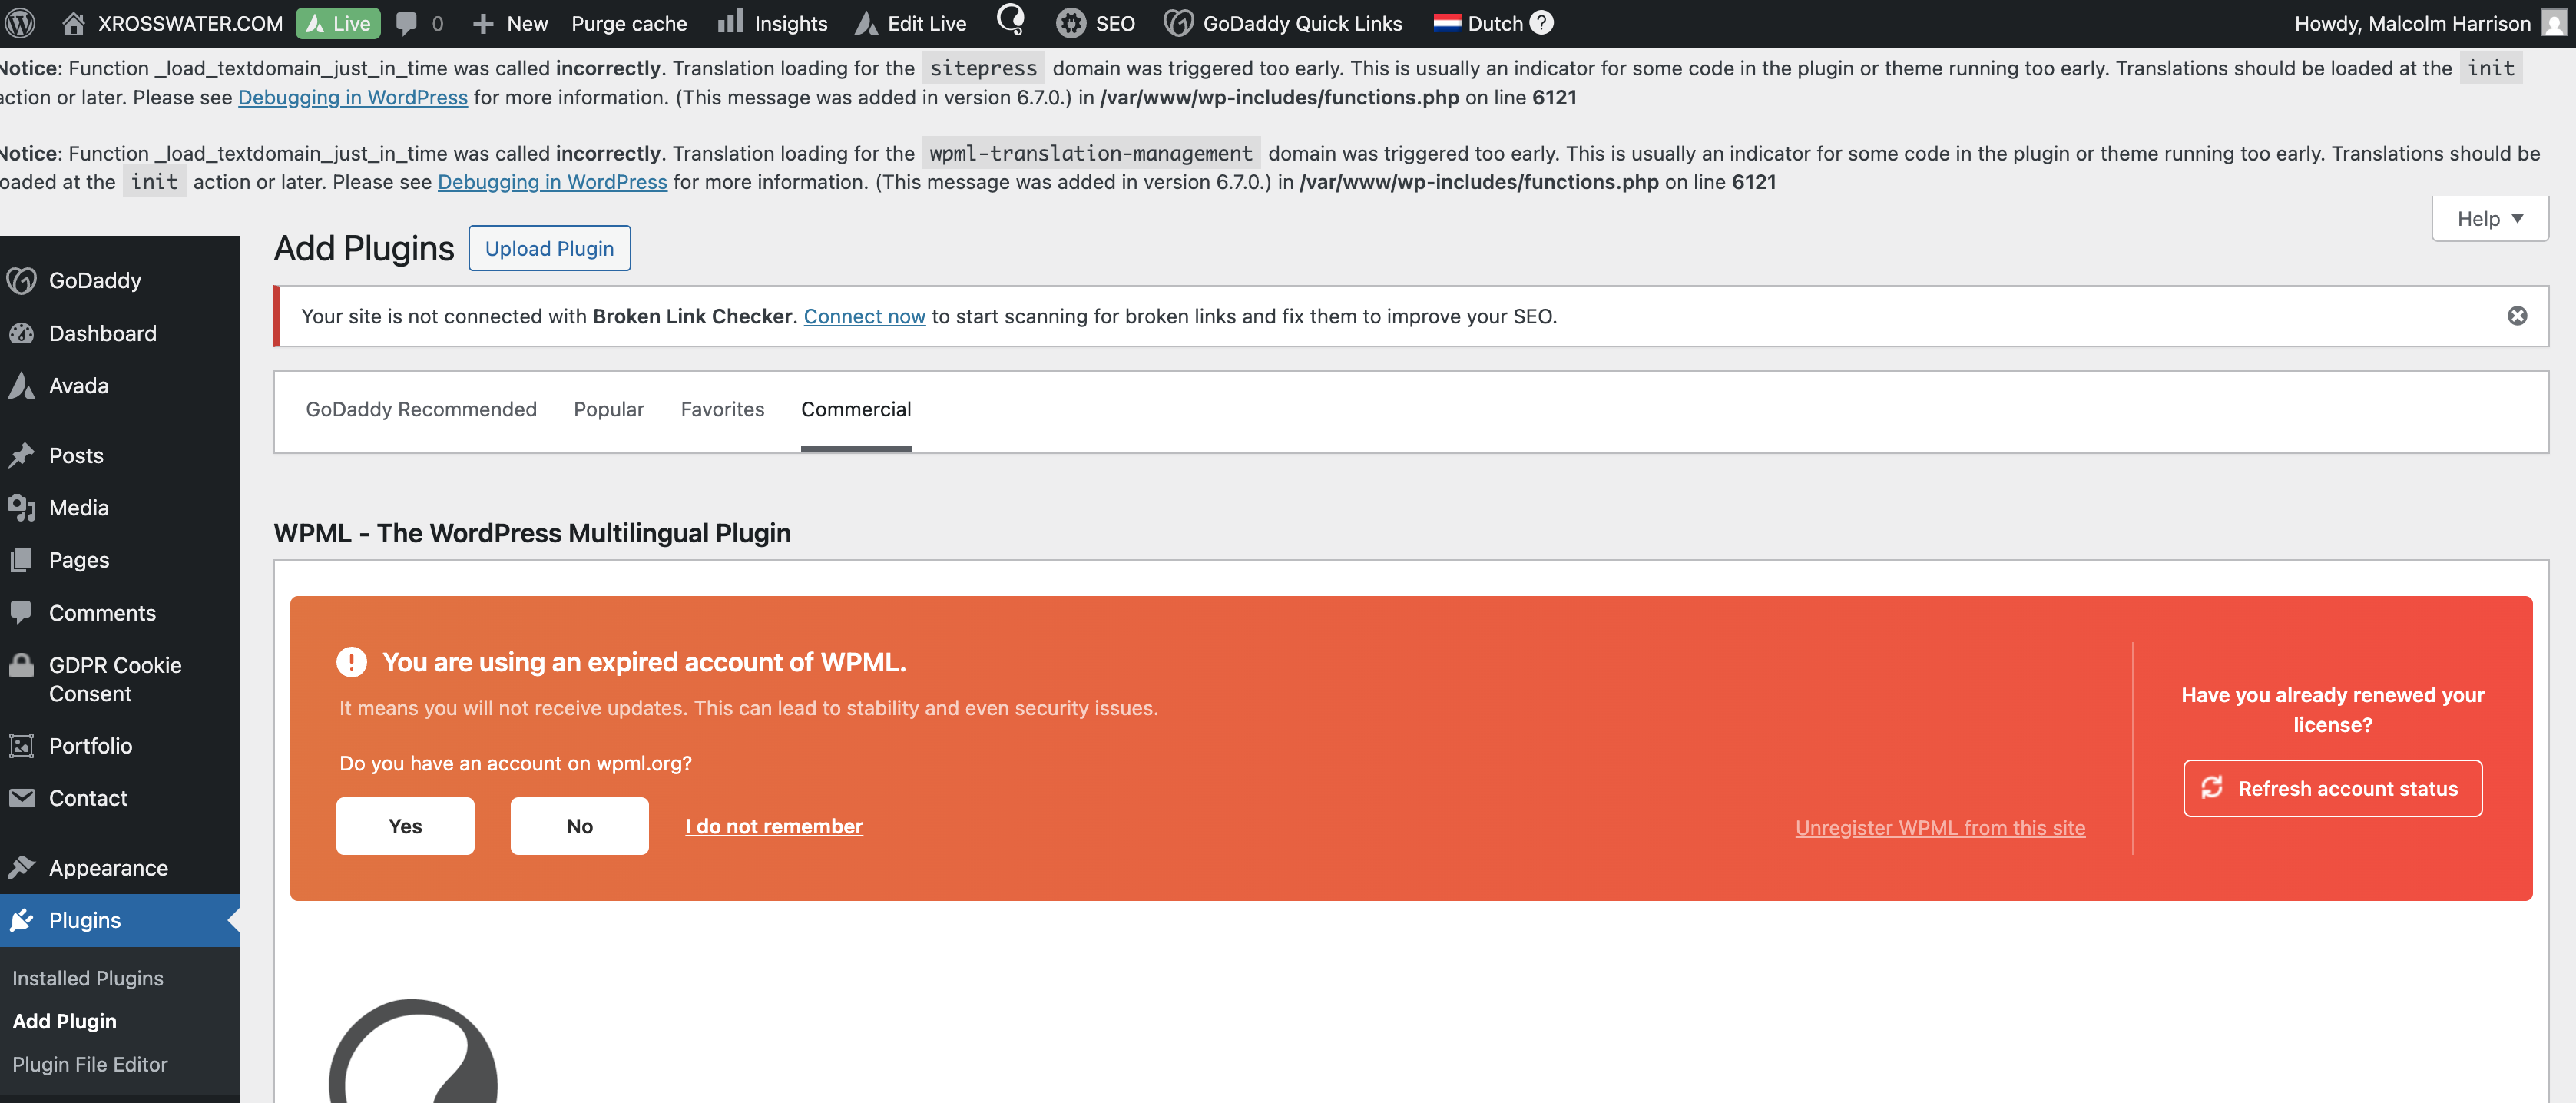2576x1103 pixels.
Task: Open Portfolio icon in sidebar
Action: click(21, 745)
